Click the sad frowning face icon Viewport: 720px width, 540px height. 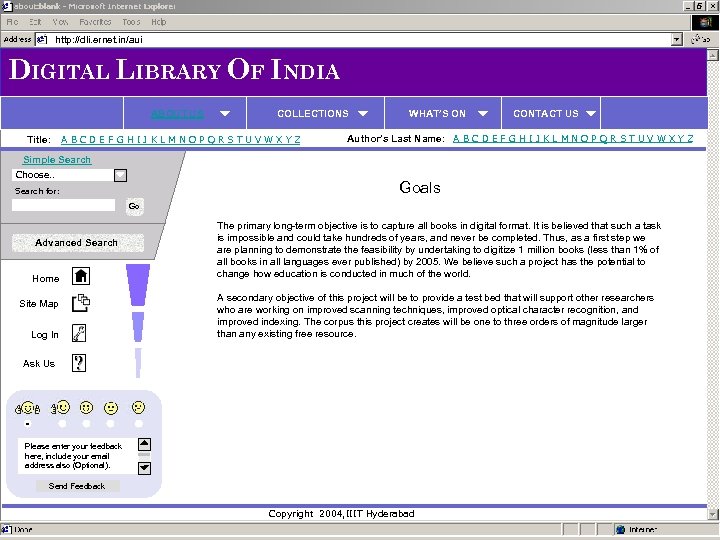(x=138, y=407)
